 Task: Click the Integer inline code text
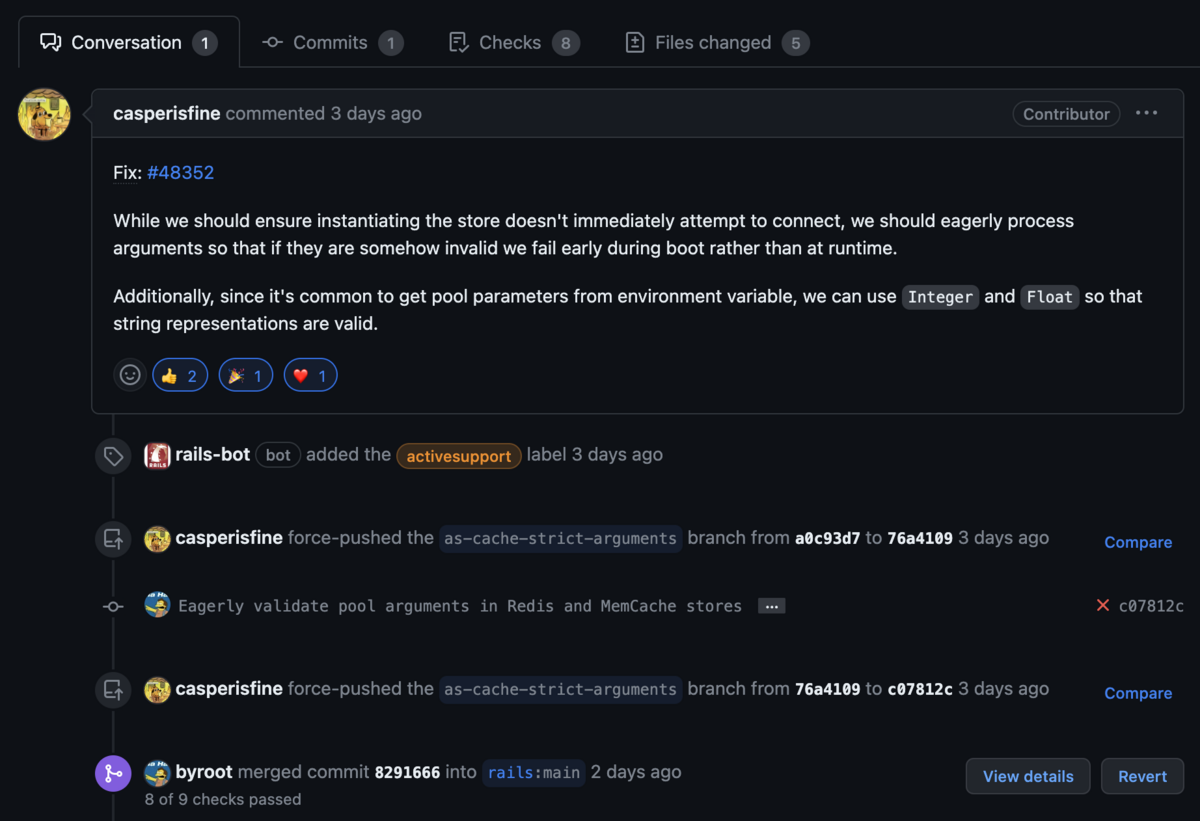click(940, 297)
